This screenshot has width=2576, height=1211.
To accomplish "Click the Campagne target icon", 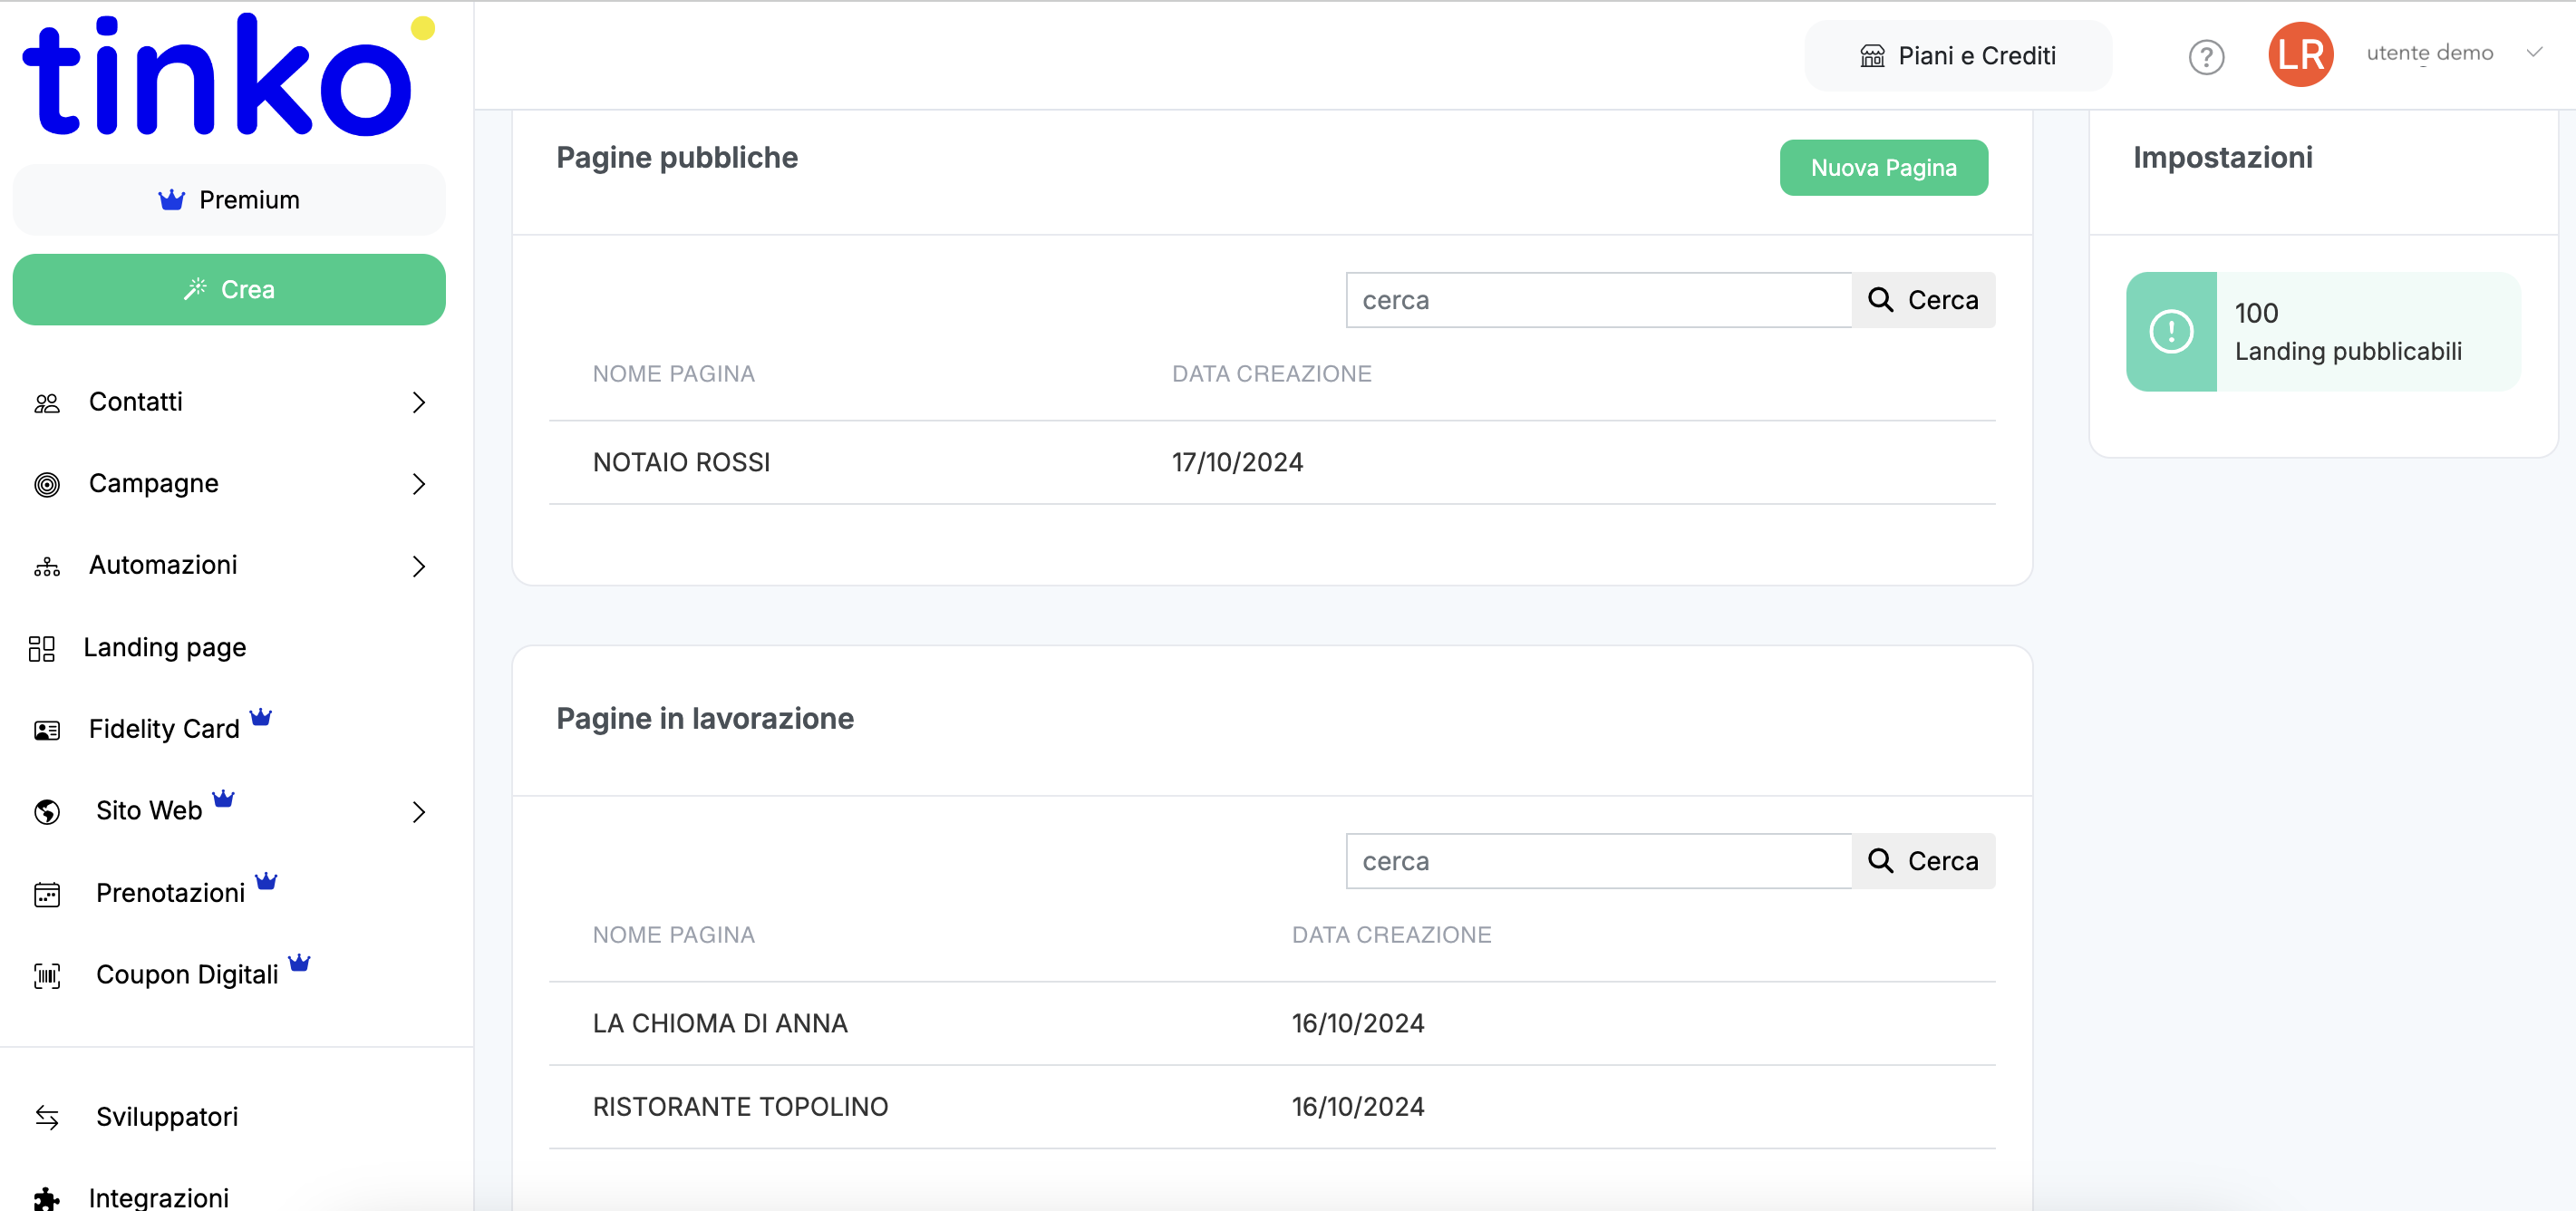I will pos(47,485).
